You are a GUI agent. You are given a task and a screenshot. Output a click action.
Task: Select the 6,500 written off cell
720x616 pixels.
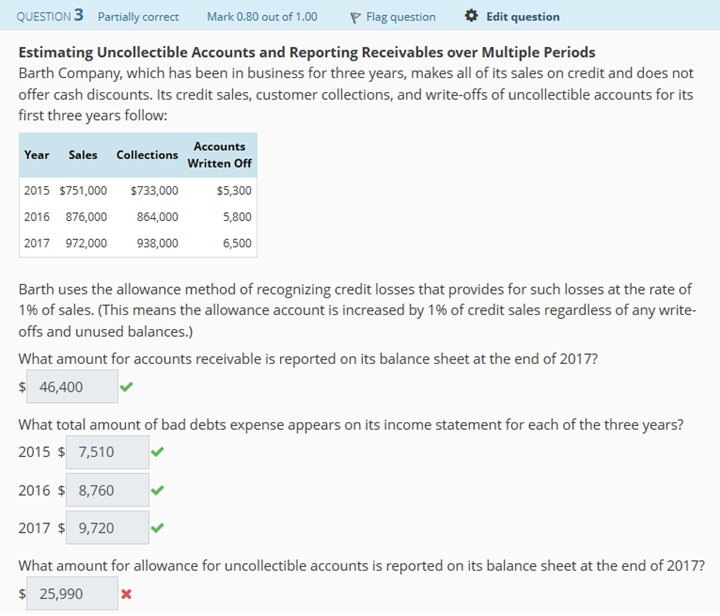[237, 243]
